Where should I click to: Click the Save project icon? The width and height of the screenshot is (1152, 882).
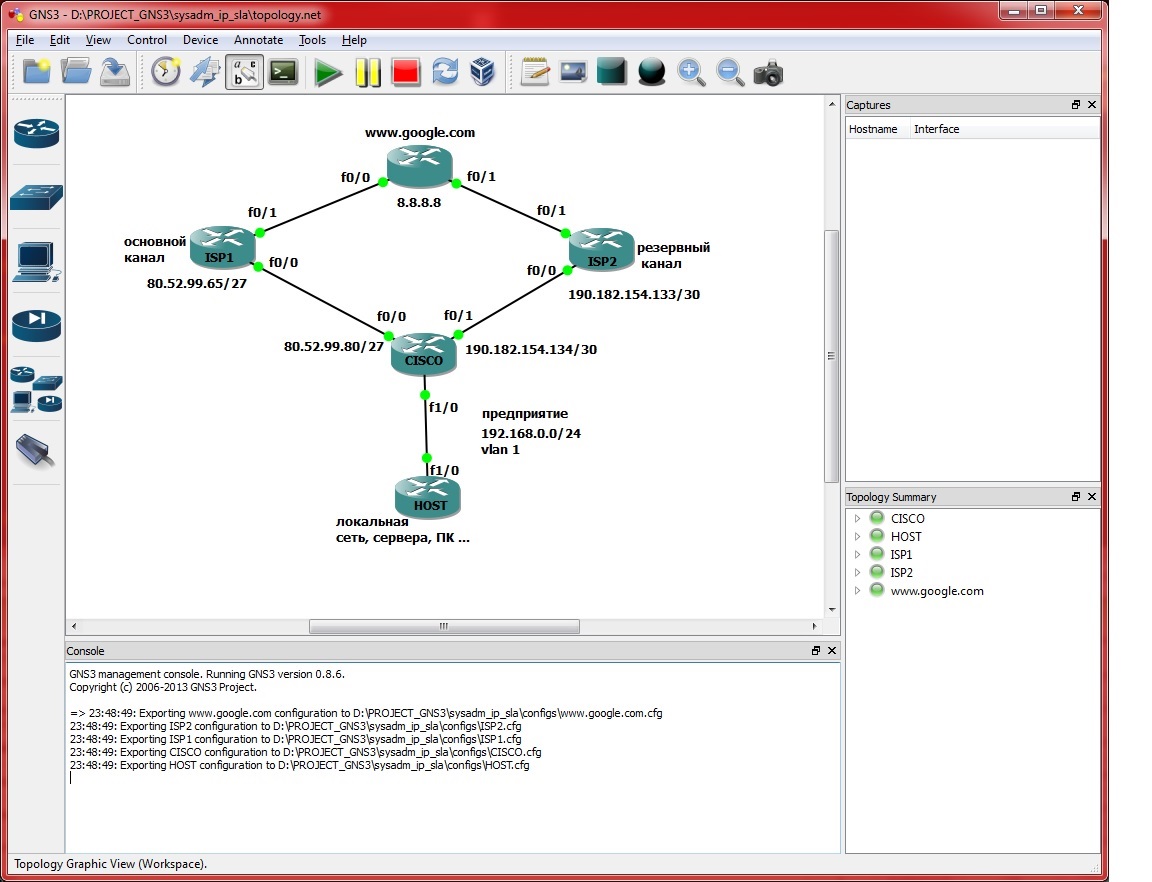tap(115, 72)
